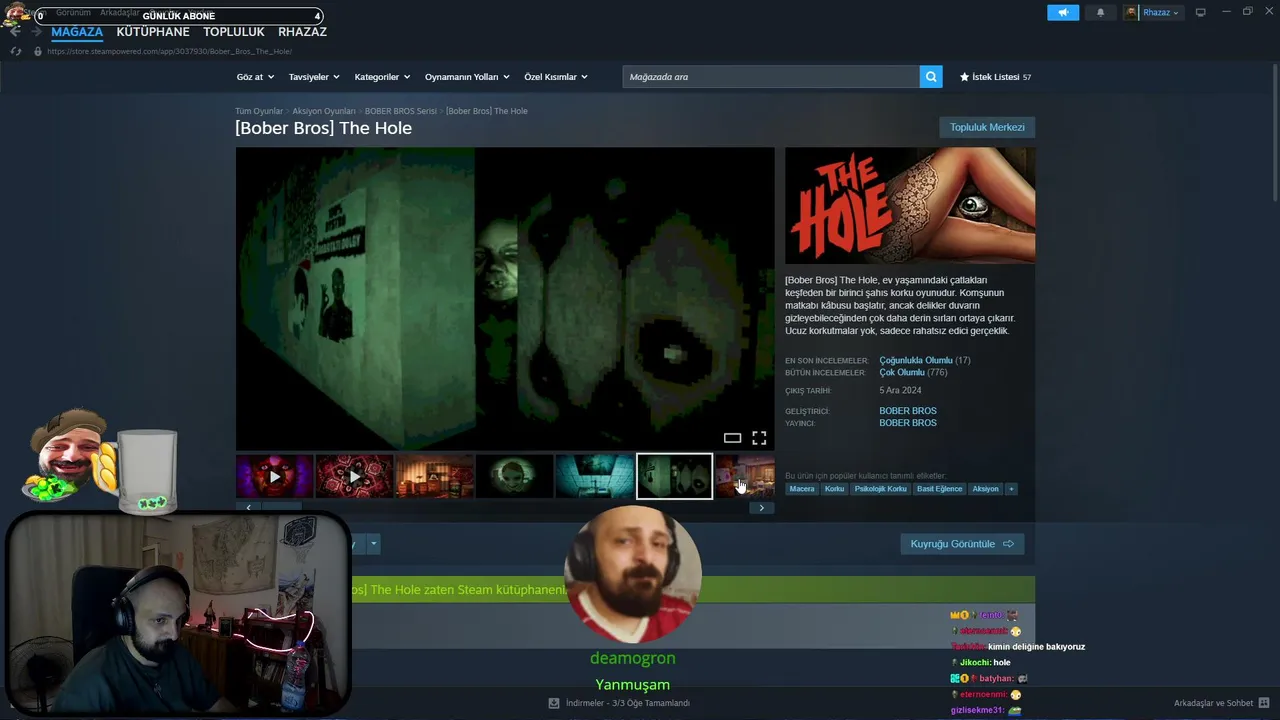The height and width of the screenshot is (720, 1280).
Task: Select the green face screenshot thumbnail
Action: [x=515, y=477]
